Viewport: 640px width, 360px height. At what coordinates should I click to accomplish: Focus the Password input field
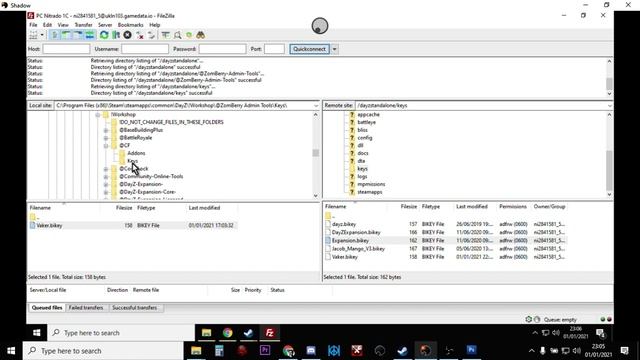pos(222,49)
